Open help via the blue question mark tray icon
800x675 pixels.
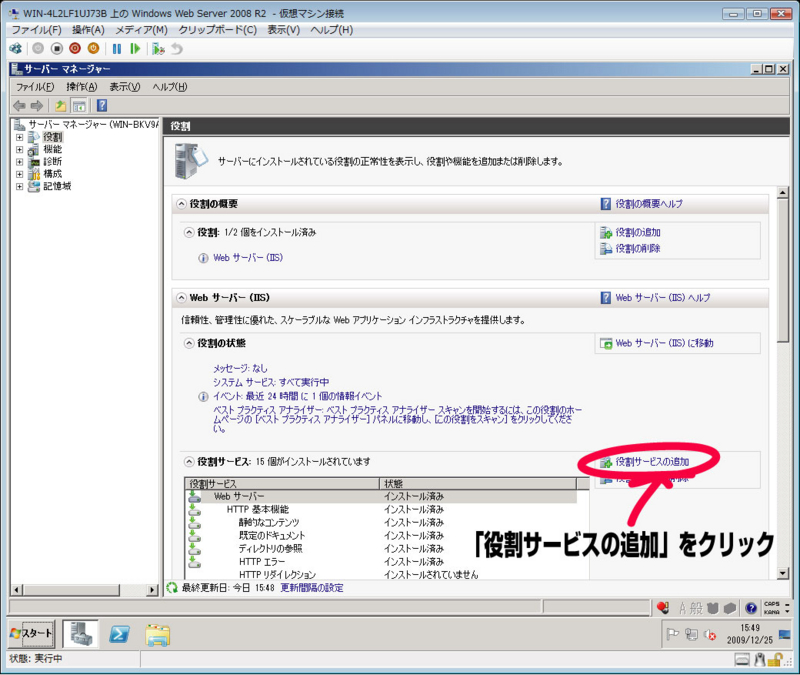click(x=751, y=607)
